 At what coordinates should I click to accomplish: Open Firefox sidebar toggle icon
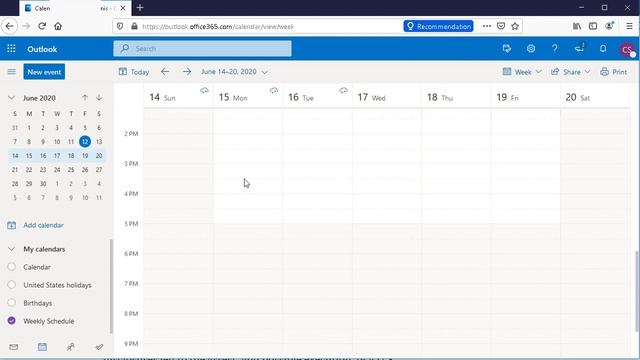click(593, 26)
